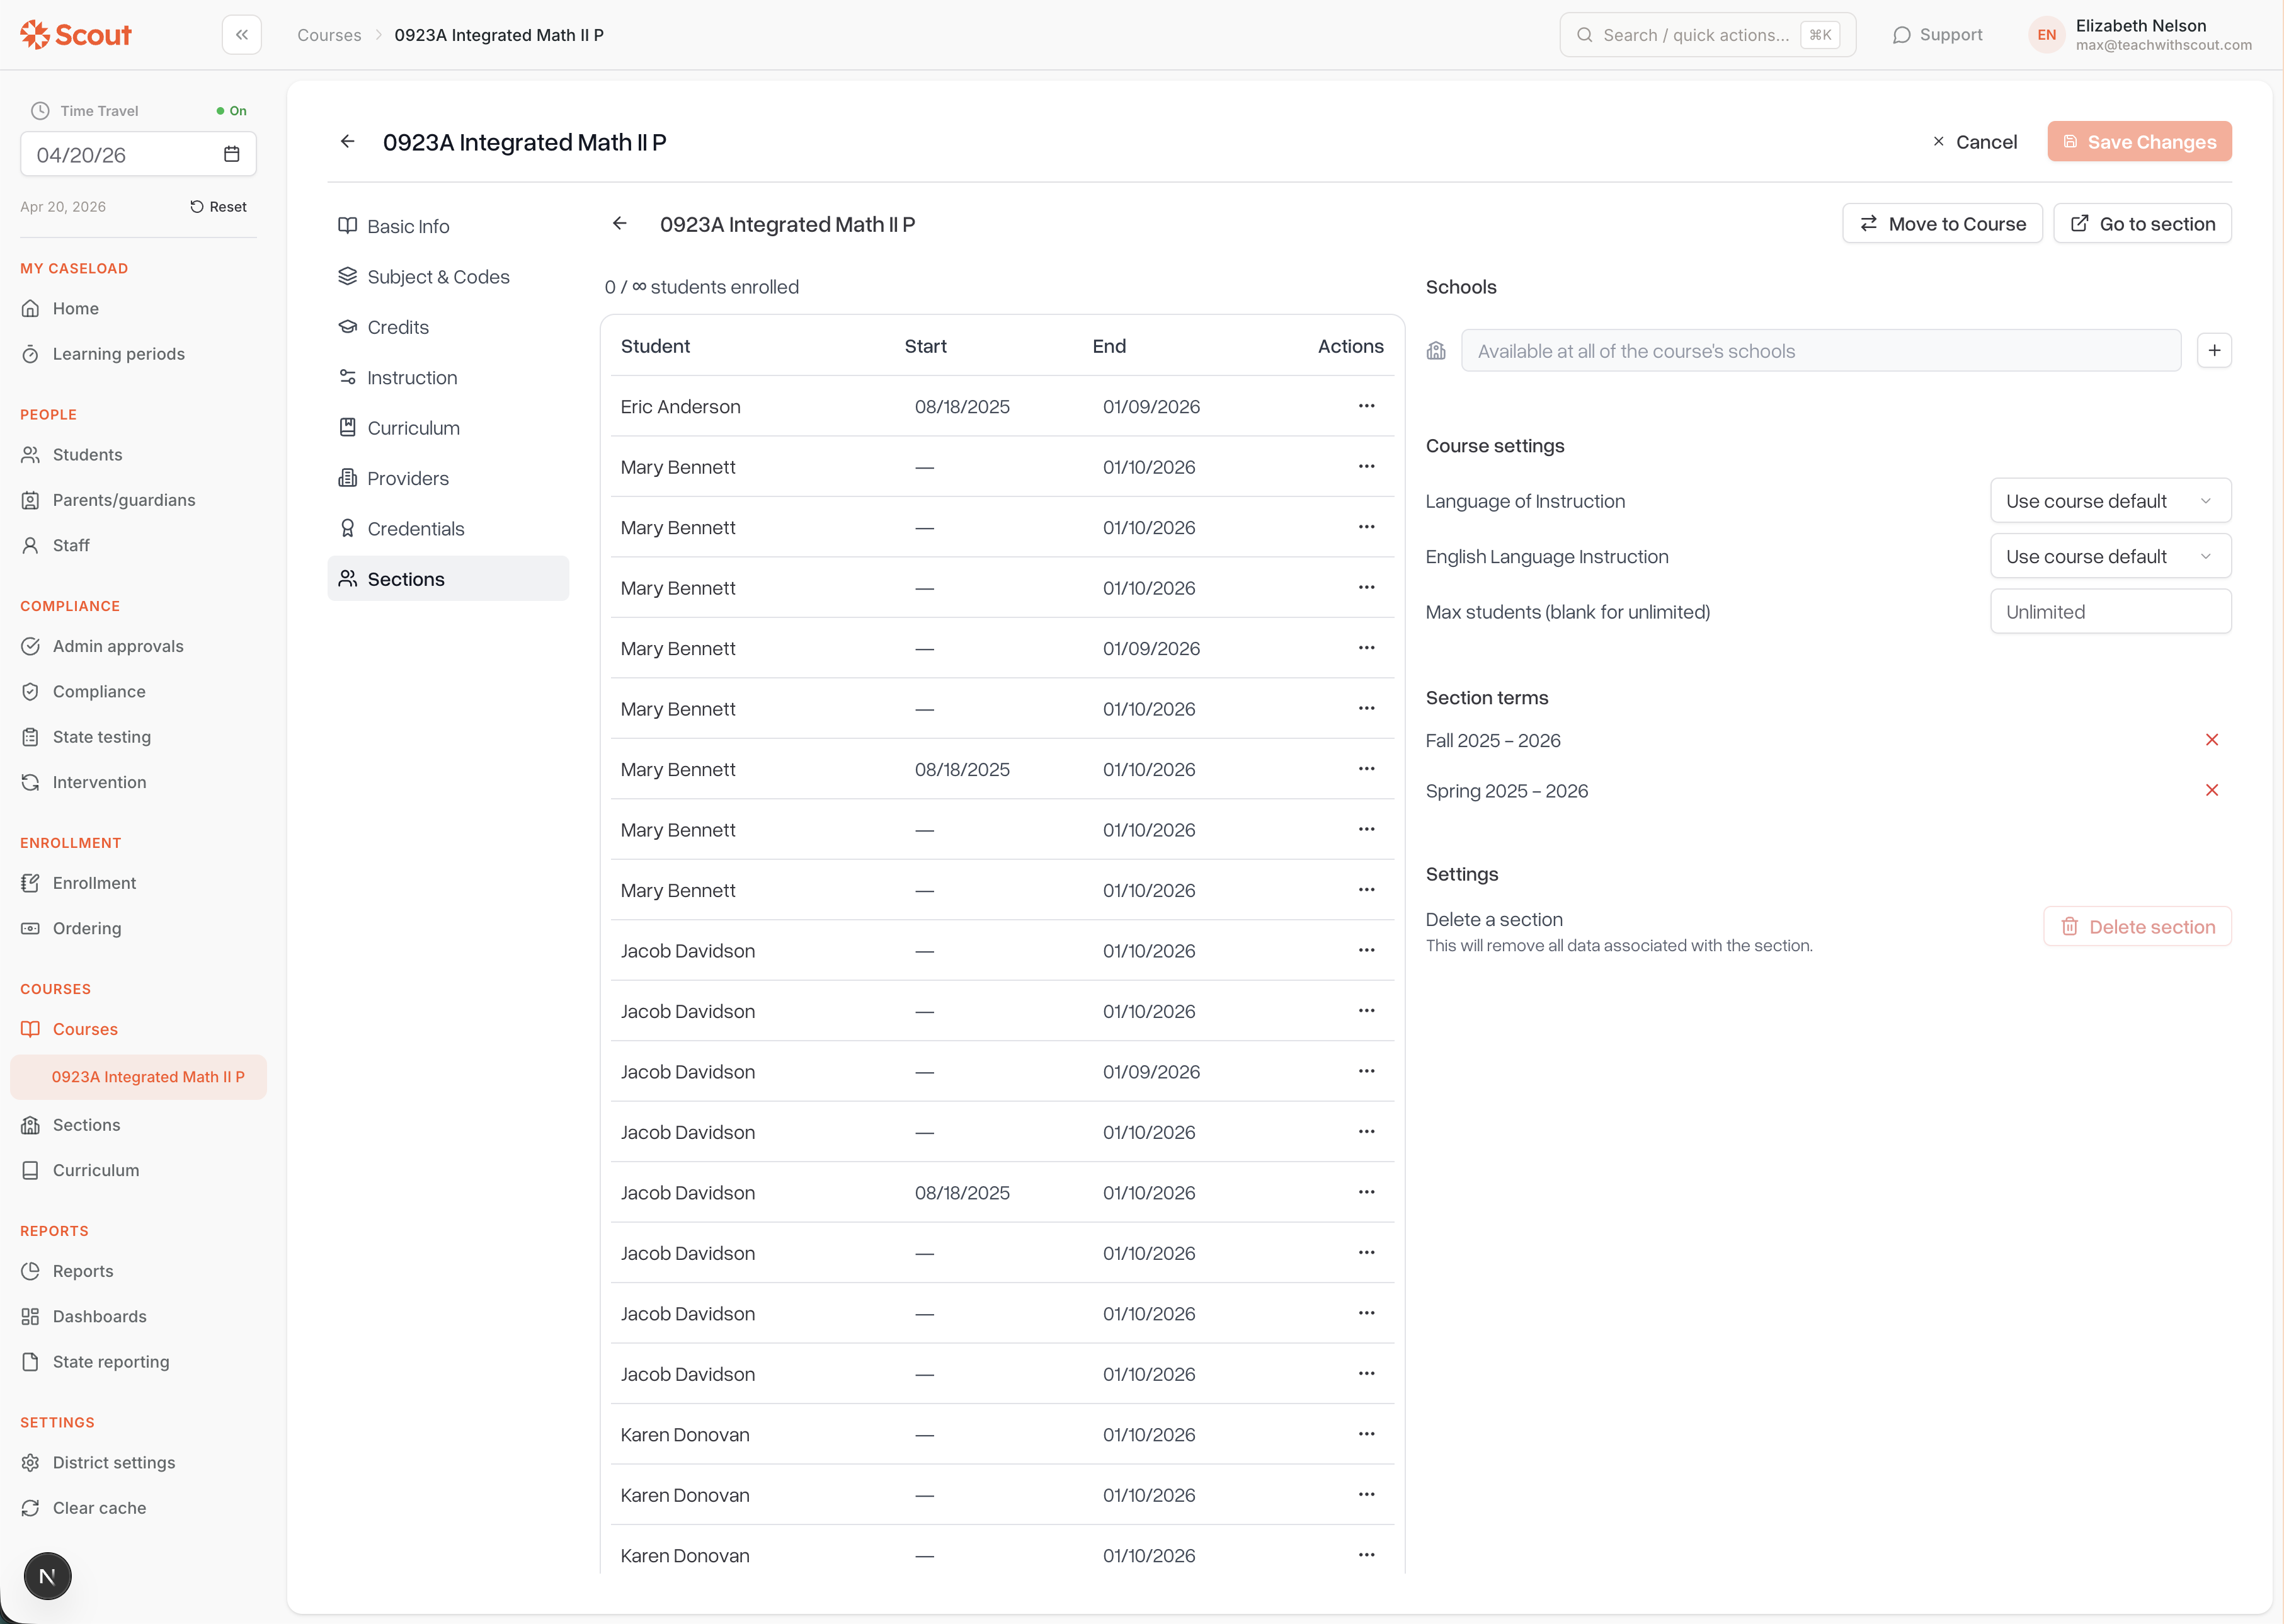
Task: Open Admin approvals in the sidebar
Action: pos(118,646)
